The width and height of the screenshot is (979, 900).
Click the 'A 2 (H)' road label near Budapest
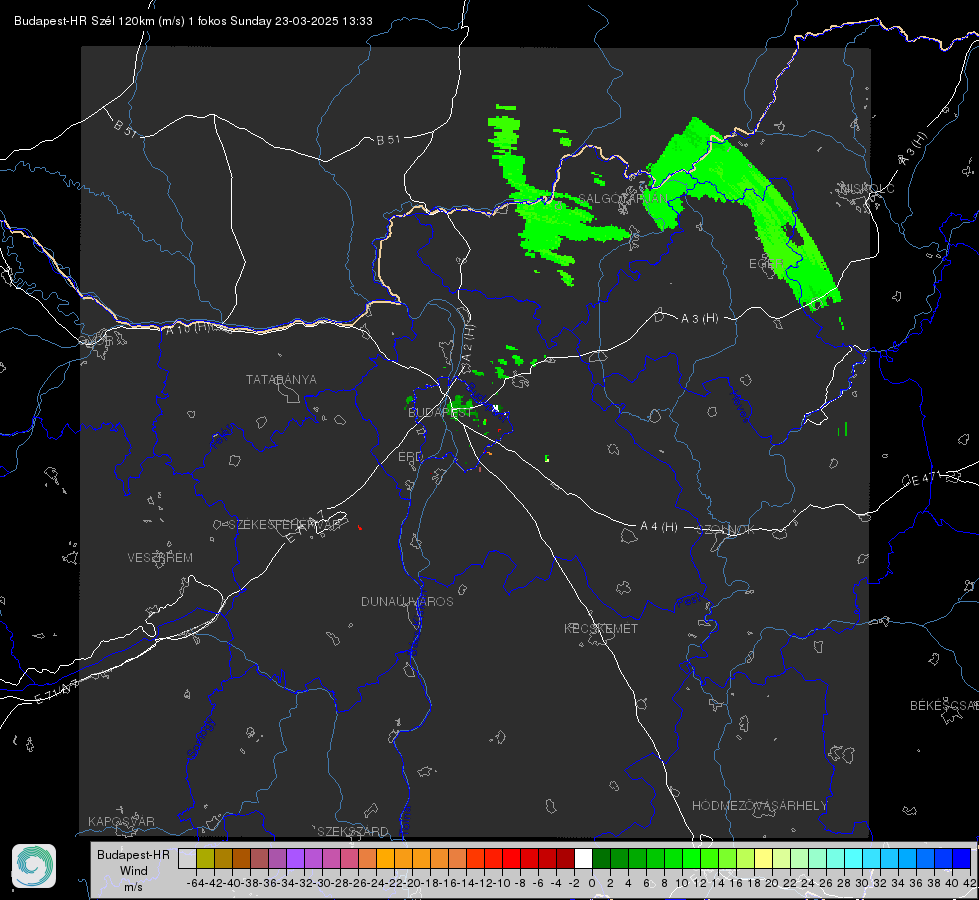468,343
